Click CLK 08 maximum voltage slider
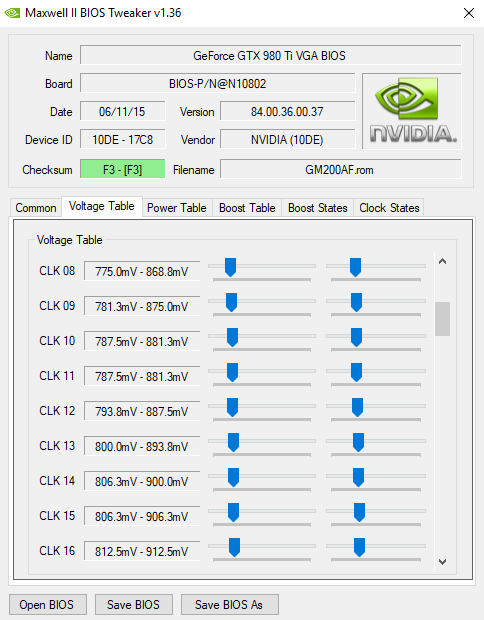Screen dimensions: 484x620 (376, 270)
